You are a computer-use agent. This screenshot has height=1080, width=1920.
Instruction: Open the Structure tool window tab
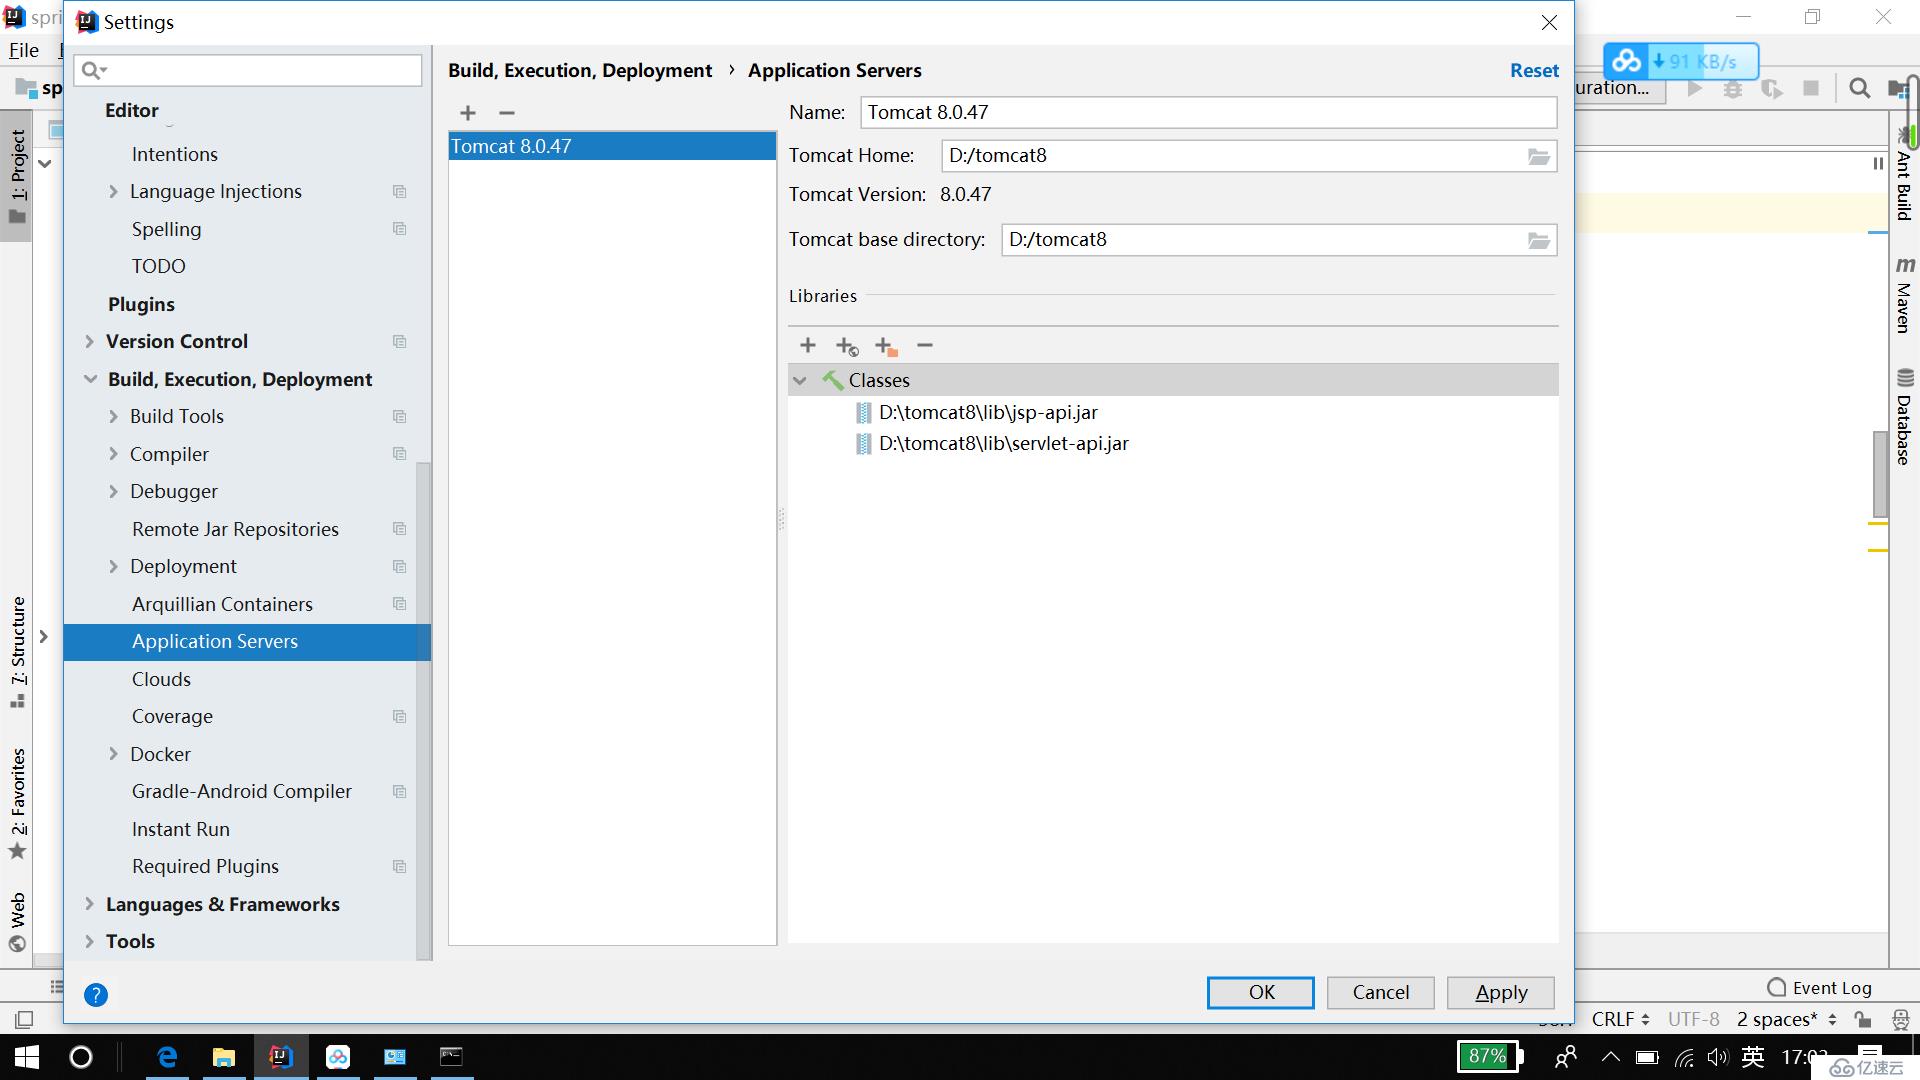17,652
